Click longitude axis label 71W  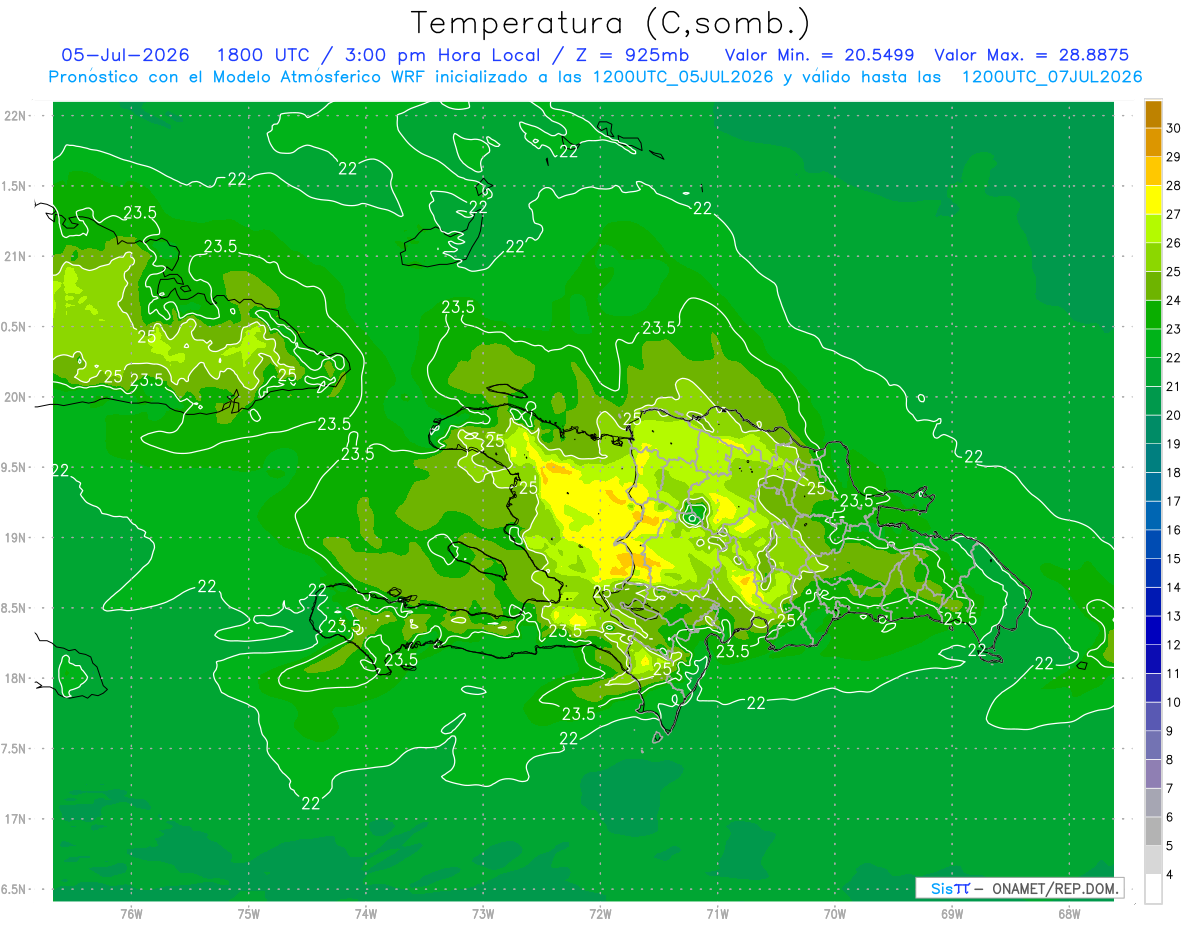717,914
